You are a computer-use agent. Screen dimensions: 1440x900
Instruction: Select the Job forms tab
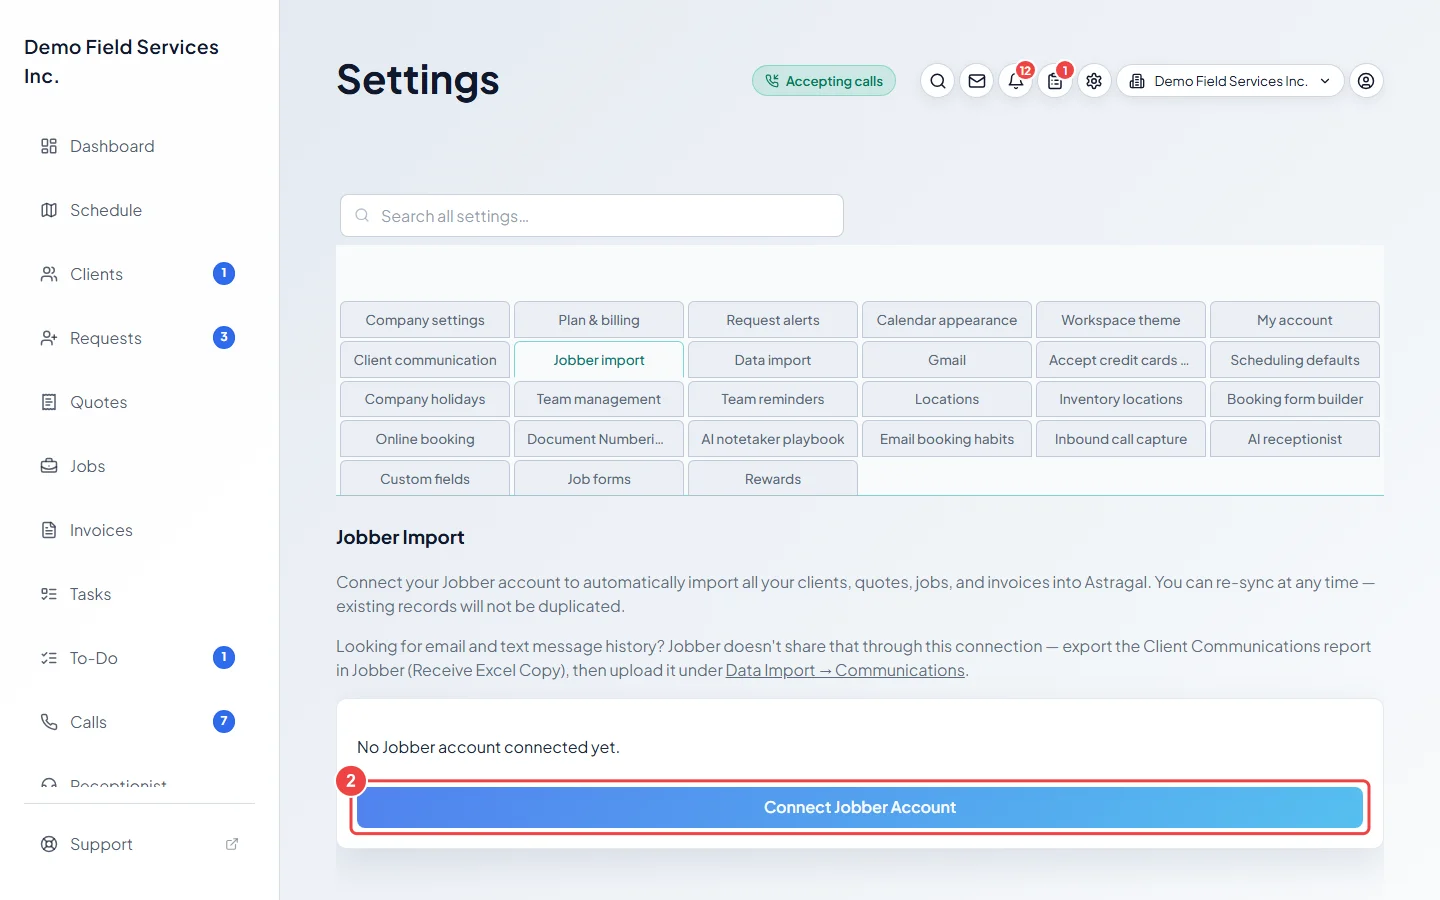click(x=599, y=479)
